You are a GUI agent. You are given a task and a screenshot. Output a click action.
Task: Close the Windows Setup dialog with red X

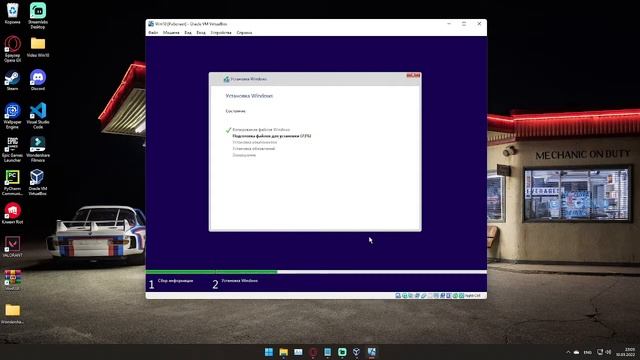click(x=413, y=76)
